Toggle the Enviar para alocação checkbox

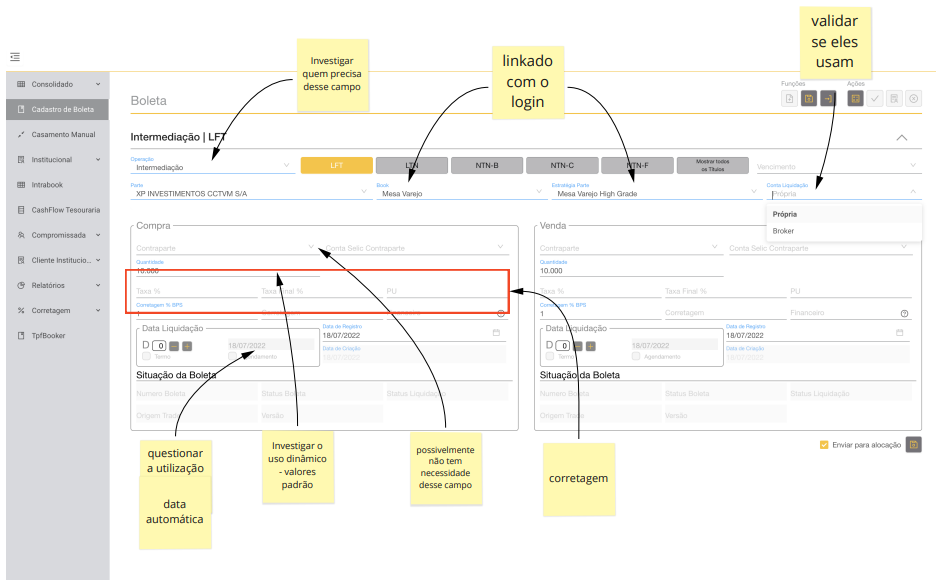824,445
